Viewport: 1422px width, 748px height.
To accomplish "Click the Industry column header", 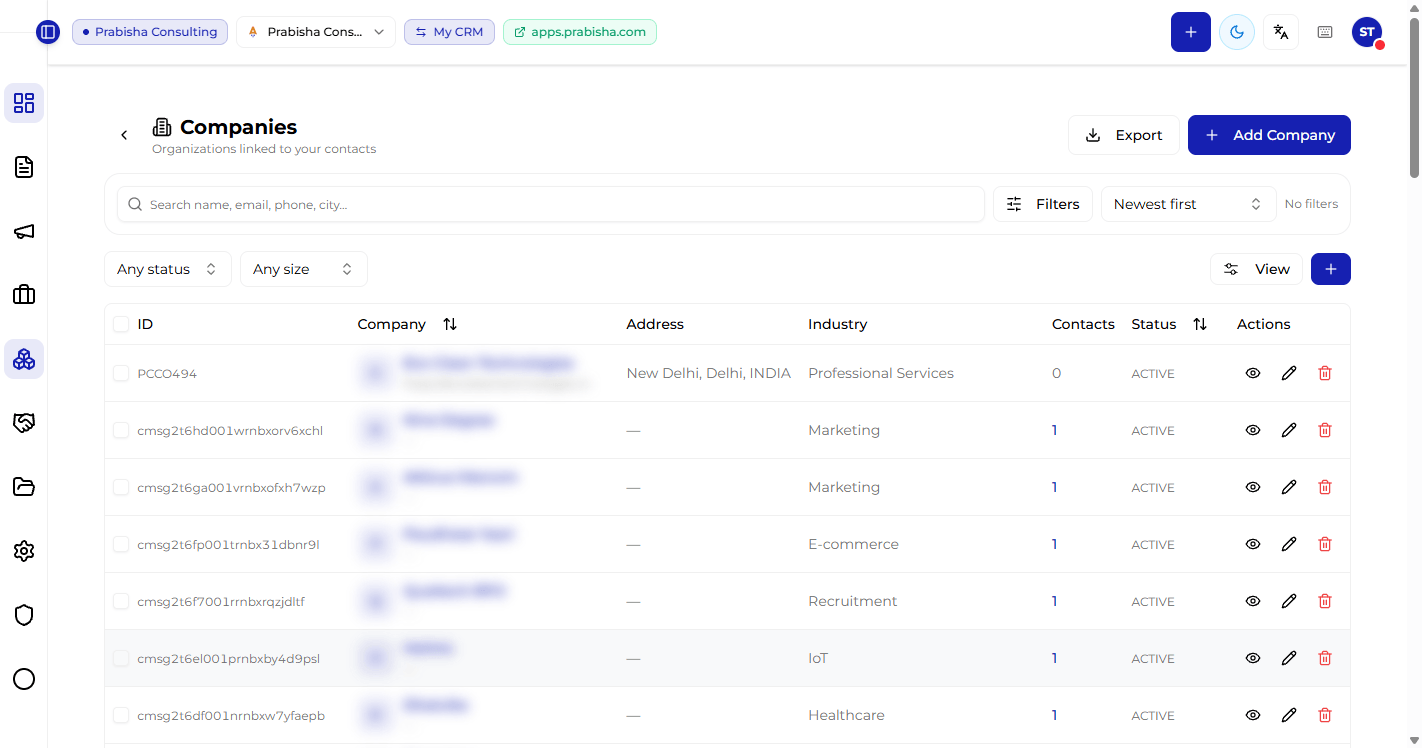I will pos(837,324).
